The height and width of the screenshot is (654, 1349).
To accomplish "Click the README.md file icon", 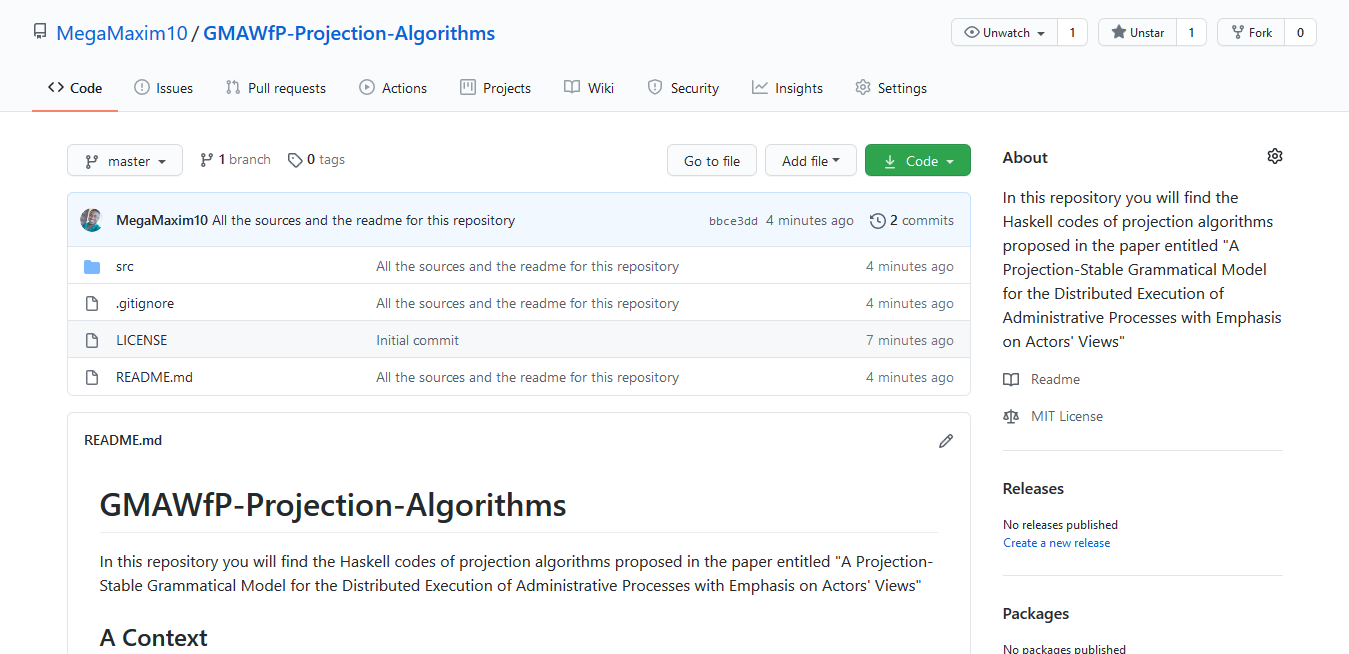I will point(92,377).
